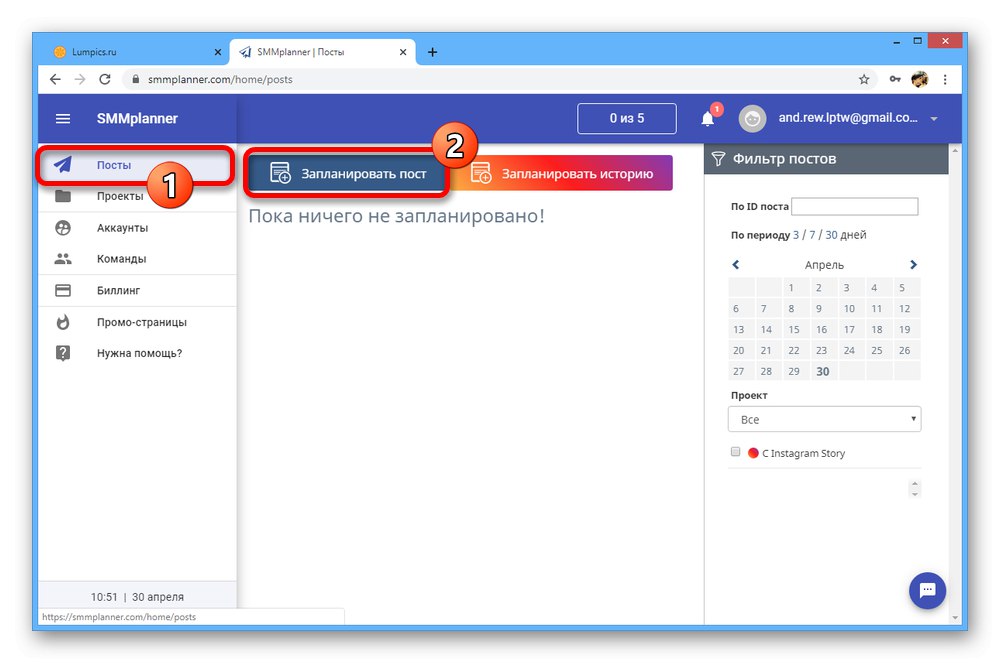Open the Chrome profile avatar

(920, 79)
